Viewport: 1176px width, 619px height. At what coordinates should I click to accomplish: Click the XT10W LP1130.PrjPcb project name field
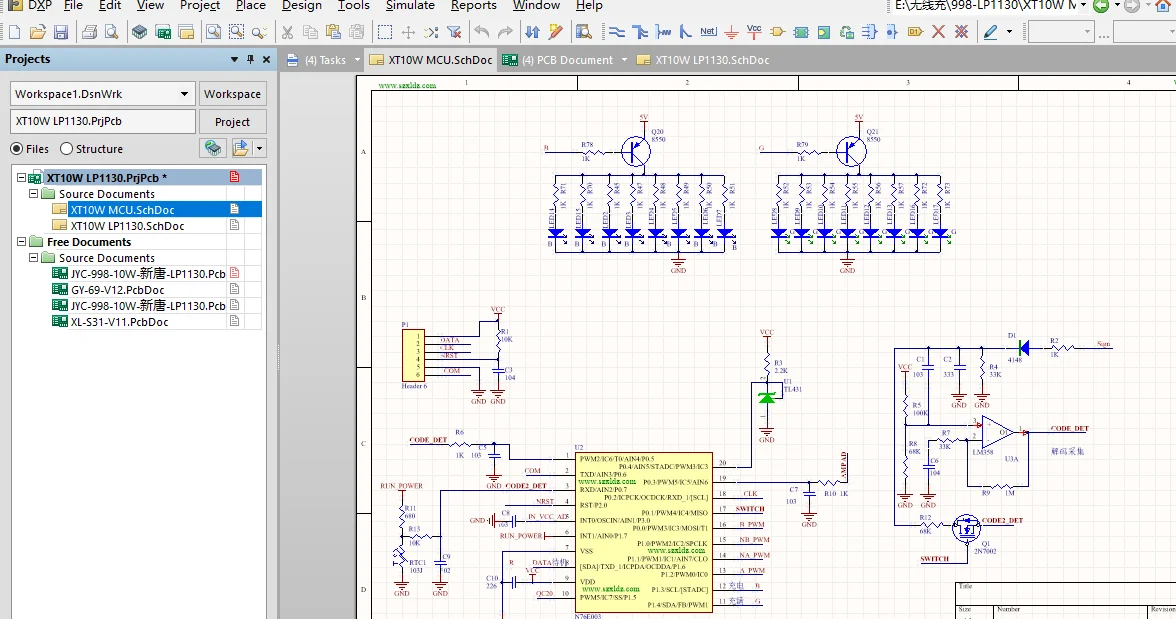[103, 121]
